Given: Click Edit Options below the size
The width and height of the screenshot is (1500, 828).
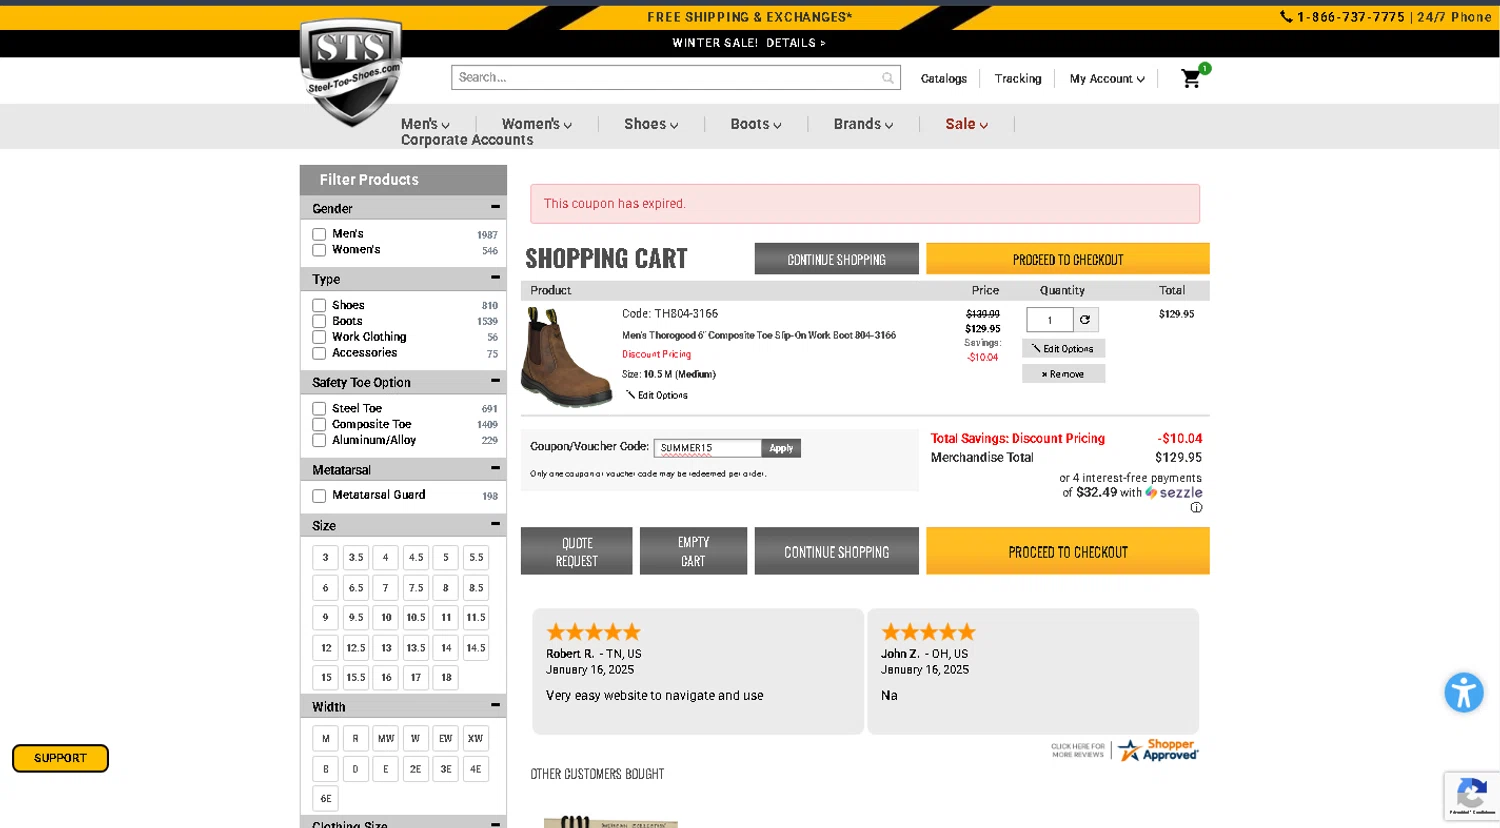Looking at the screenshot, I should pyautogui.click(x=657, y=395).
